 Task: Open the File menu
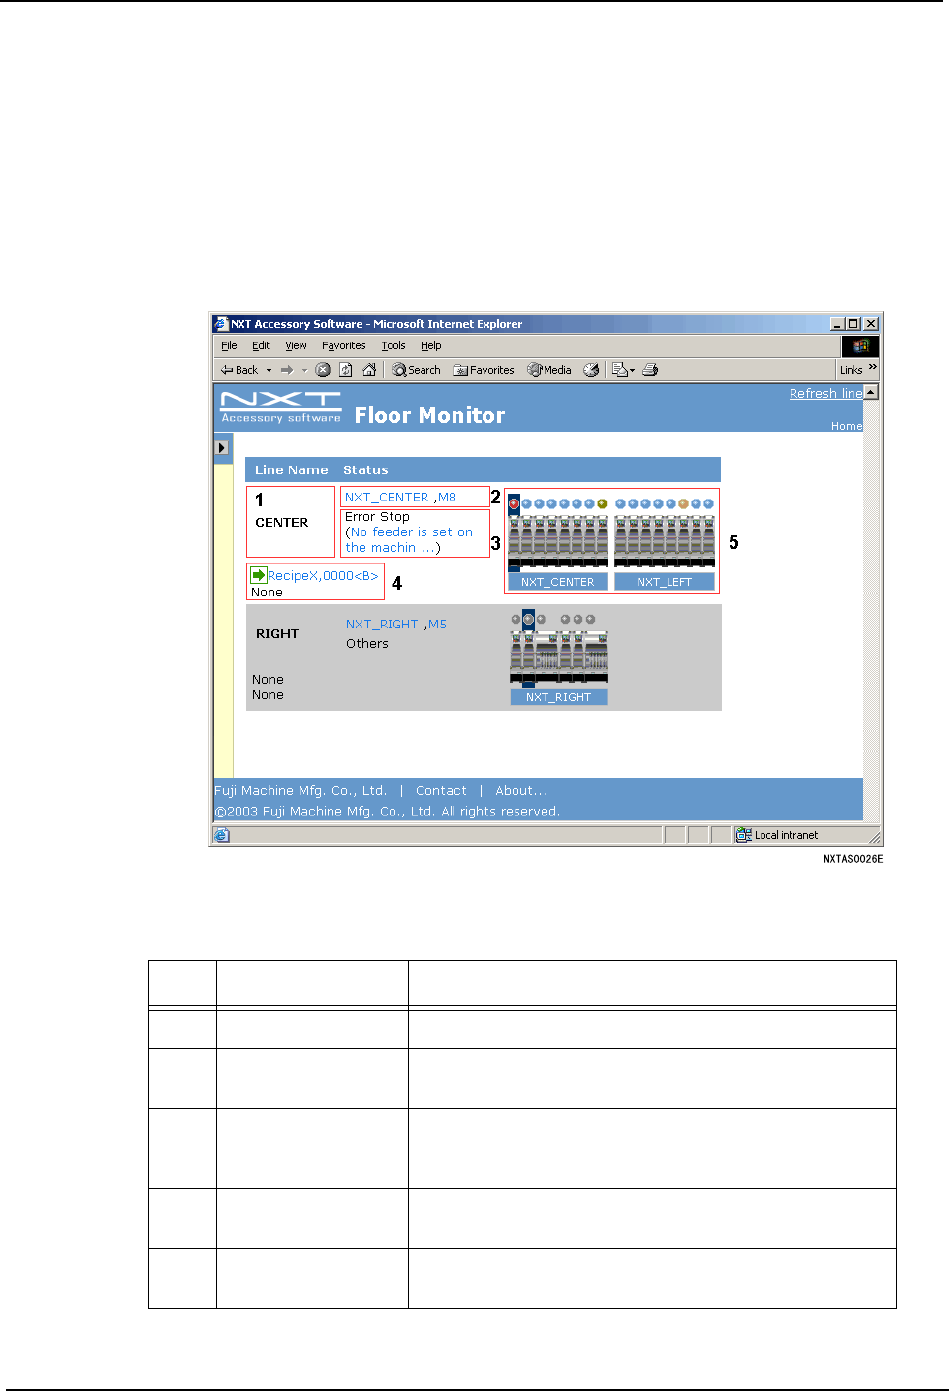coord(229,345)
